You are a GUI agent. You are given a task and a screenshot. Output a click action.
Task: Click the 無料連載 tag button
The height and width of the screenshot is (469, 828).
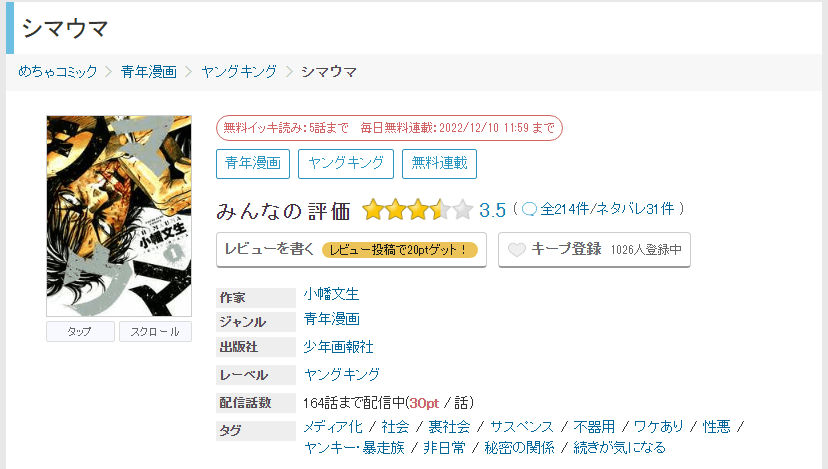tap(440, 164)
